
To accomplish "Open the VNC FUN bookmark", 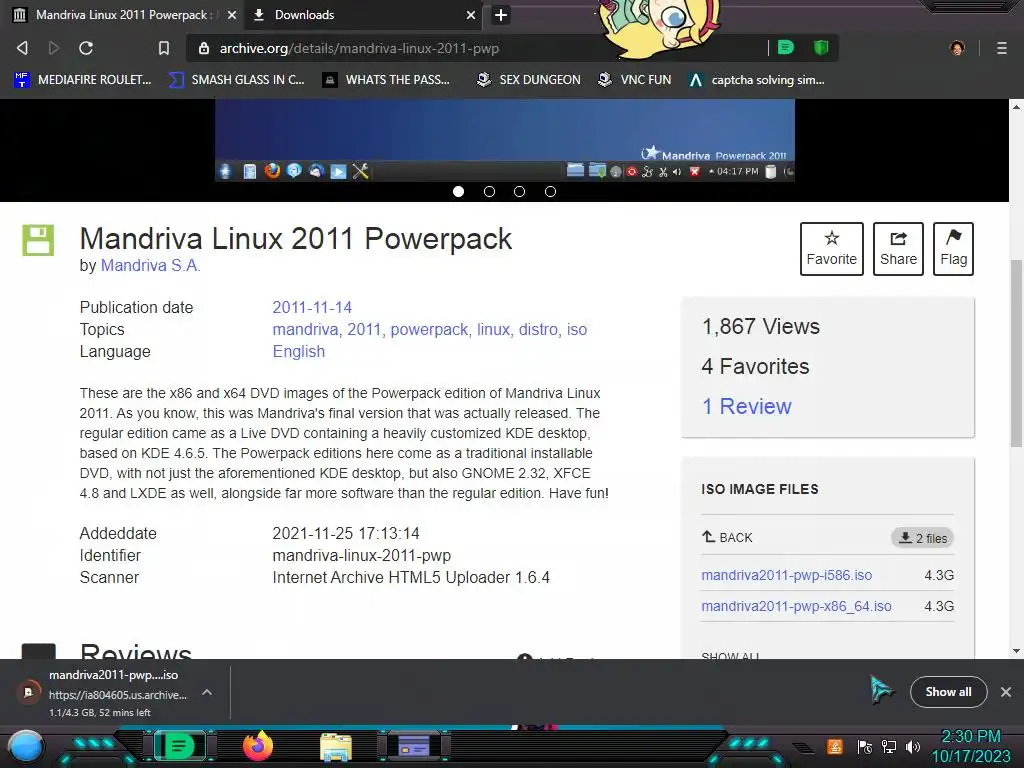I will point(635,80).
